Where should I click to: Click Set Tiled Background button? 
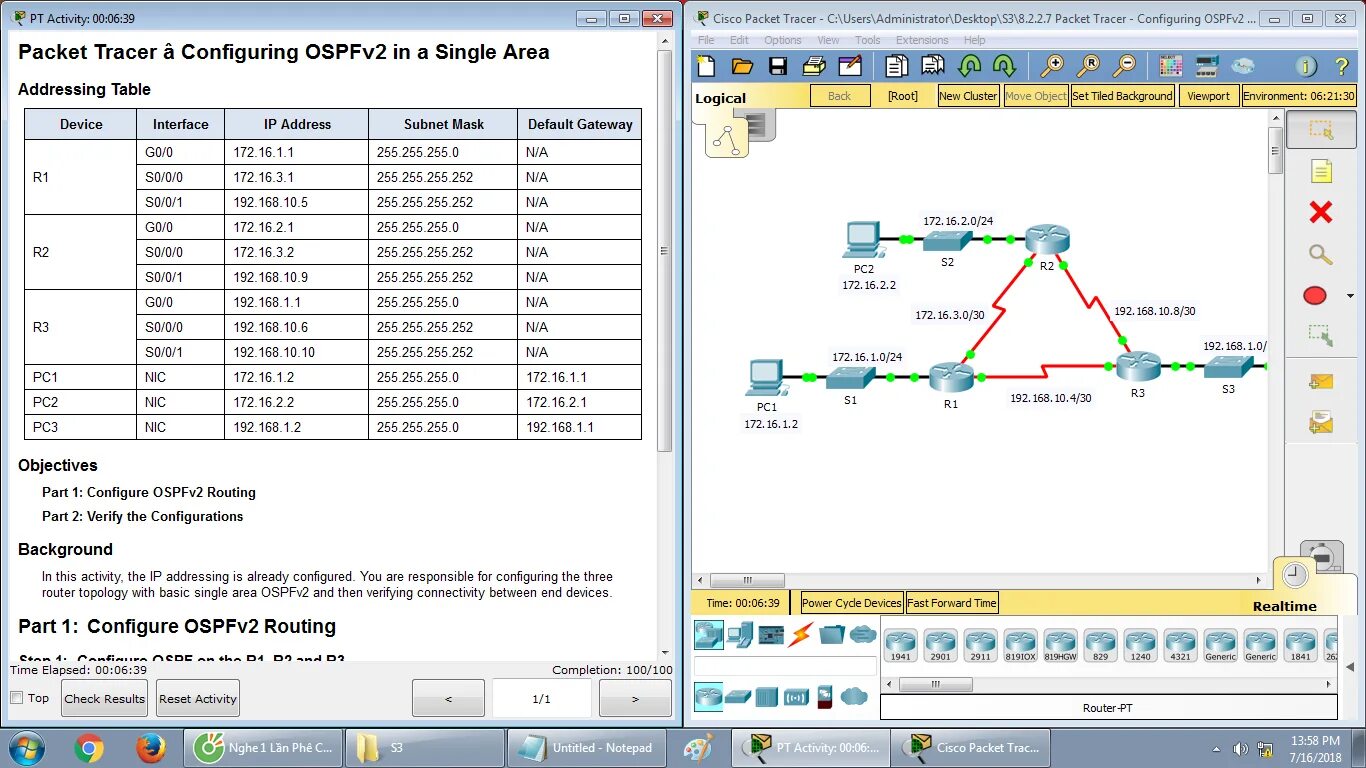click(1122, 96)
